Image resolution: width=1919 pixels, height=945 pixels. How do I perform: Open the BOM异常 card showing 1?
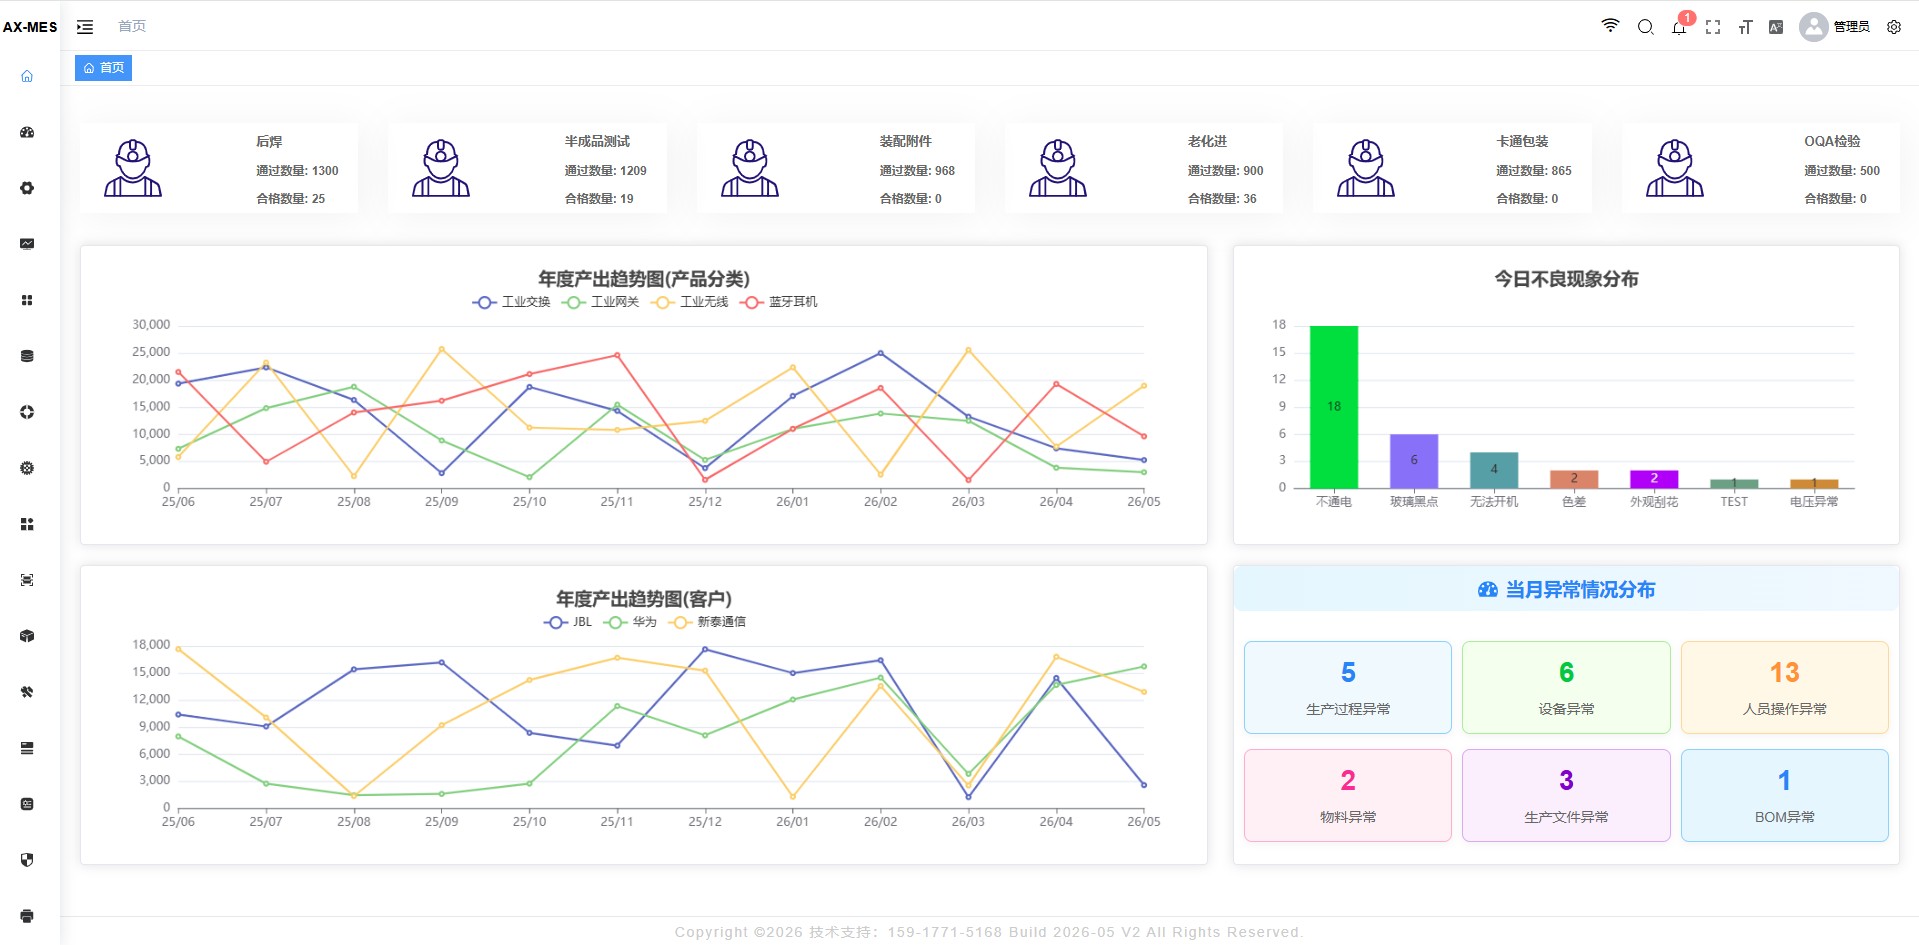(x=1785, y=796)
